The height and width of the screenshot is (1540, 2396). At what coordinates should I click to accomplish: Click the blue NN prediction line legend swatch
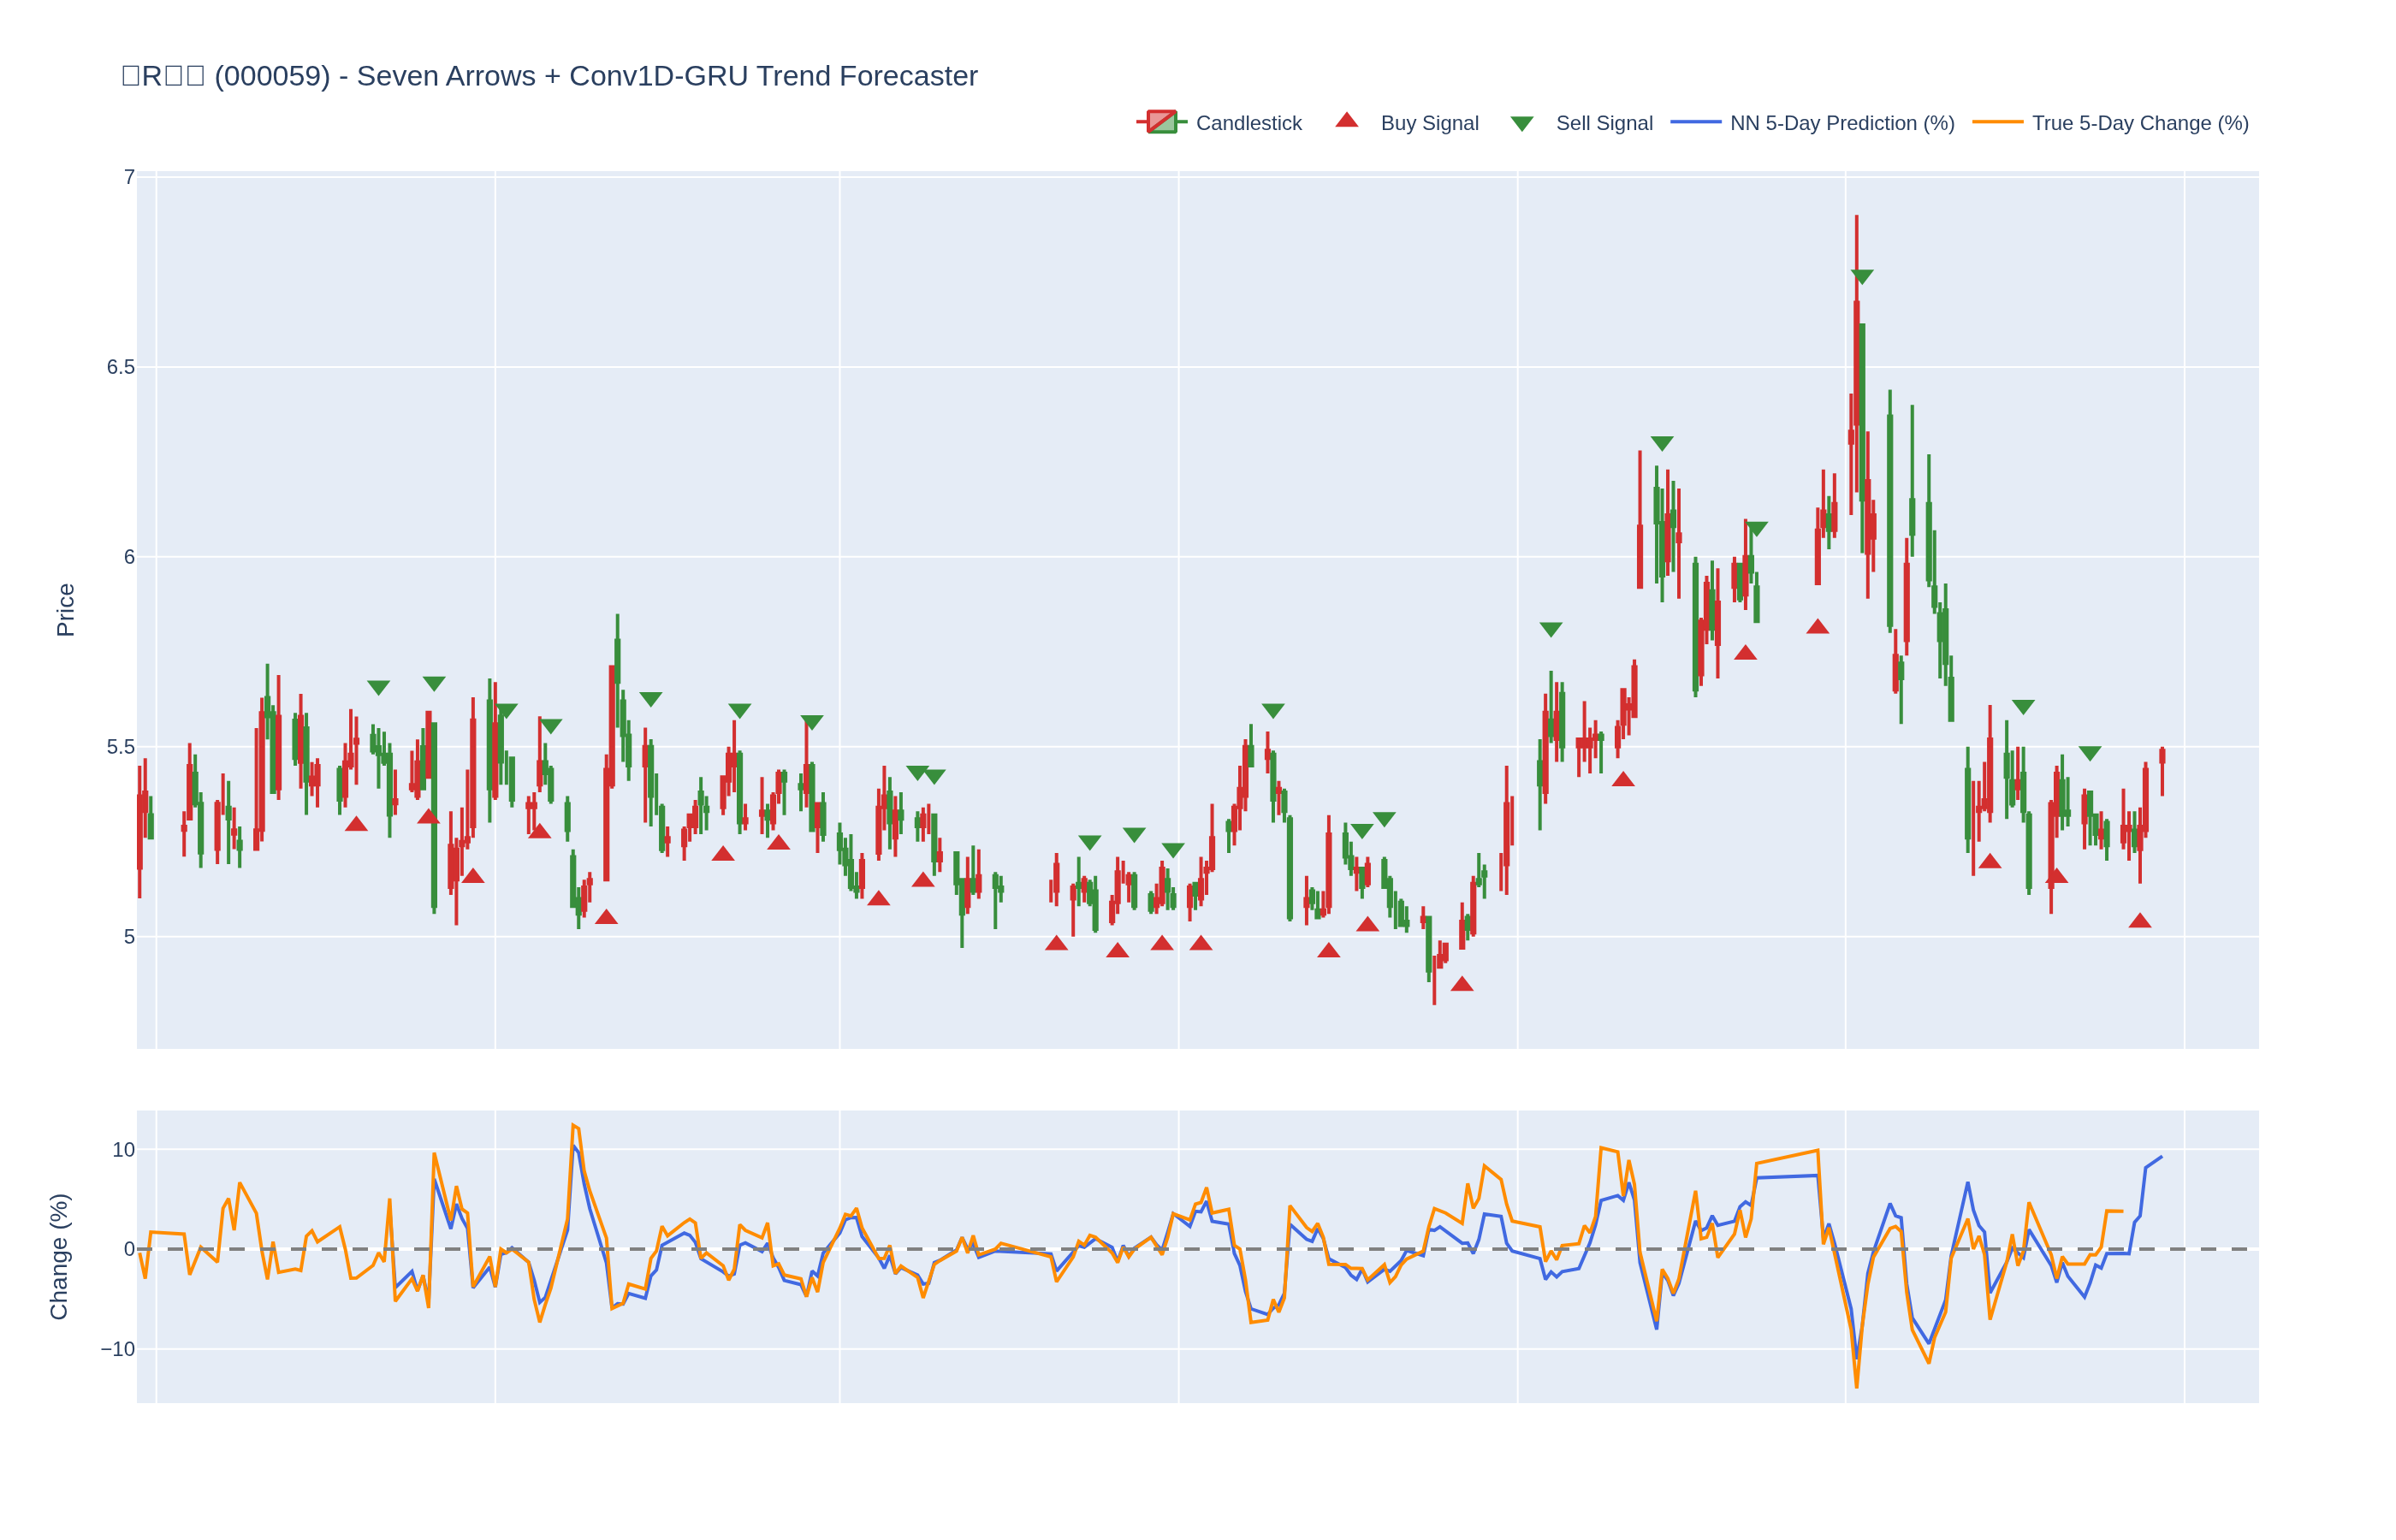pyautogui.click(x=1695, y=122)
